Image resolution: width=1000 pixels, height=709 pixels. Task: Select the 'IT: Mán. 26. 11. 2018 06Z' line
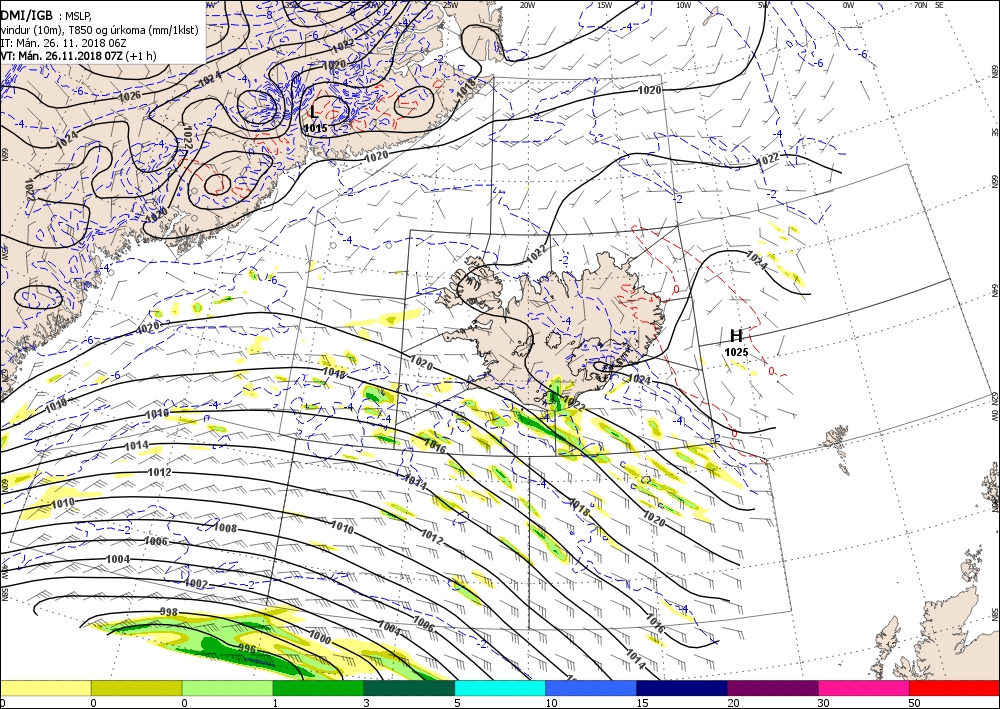(x=61, y=43)
